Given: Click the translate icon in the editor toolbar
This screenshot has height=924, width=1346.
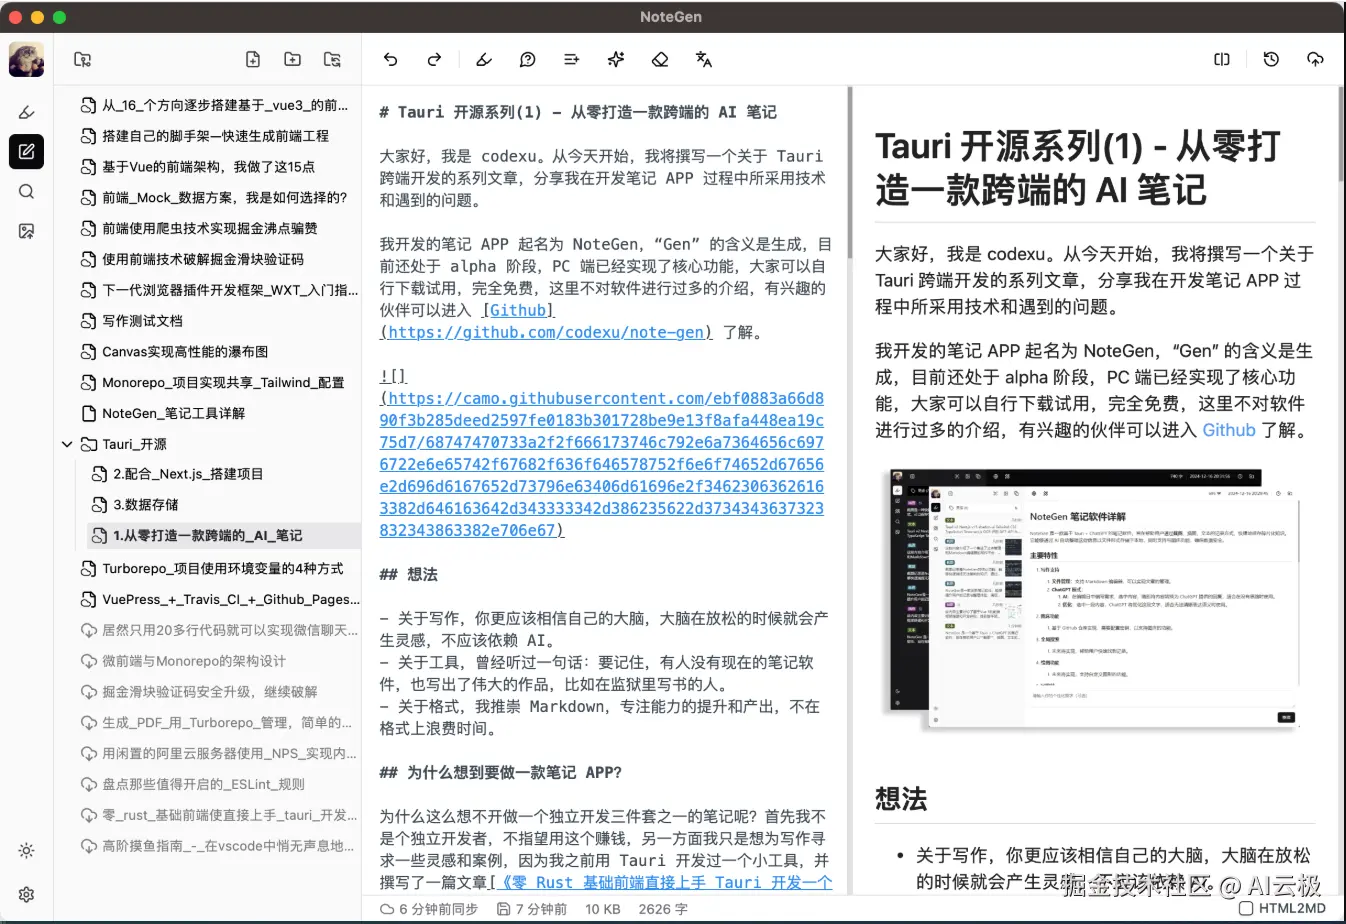Looking at the screenshot, I should coord(704,60).
